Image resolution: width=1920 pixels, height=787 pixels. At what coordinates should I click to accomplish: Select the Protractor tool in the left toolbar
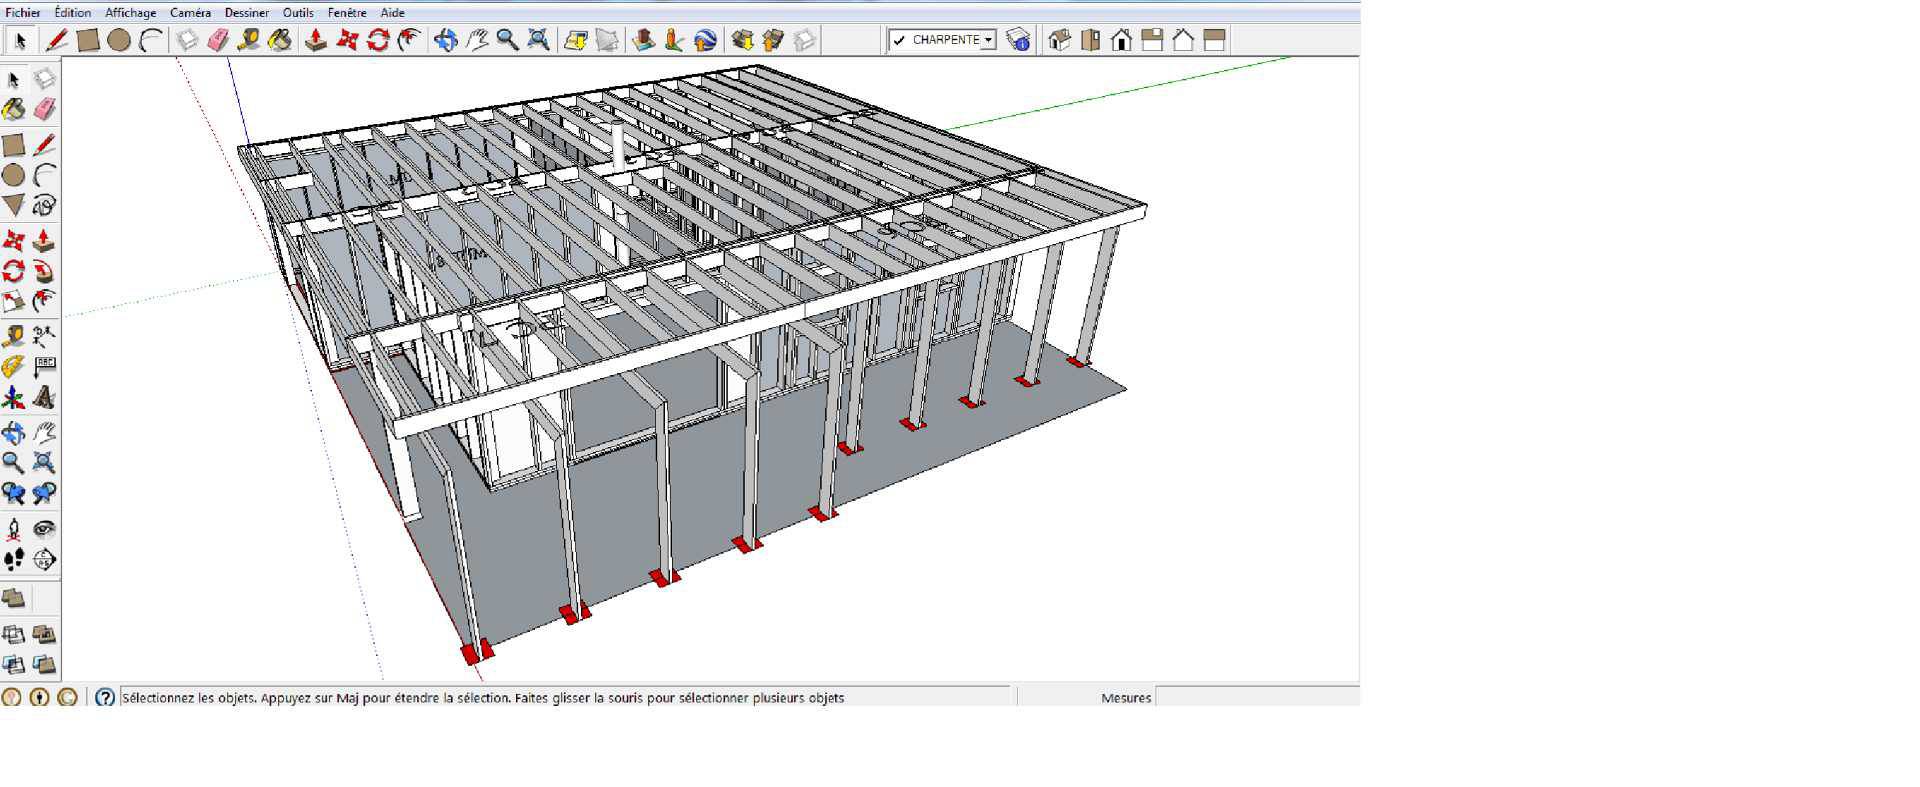pyautogui.click(x=13, y=367)
